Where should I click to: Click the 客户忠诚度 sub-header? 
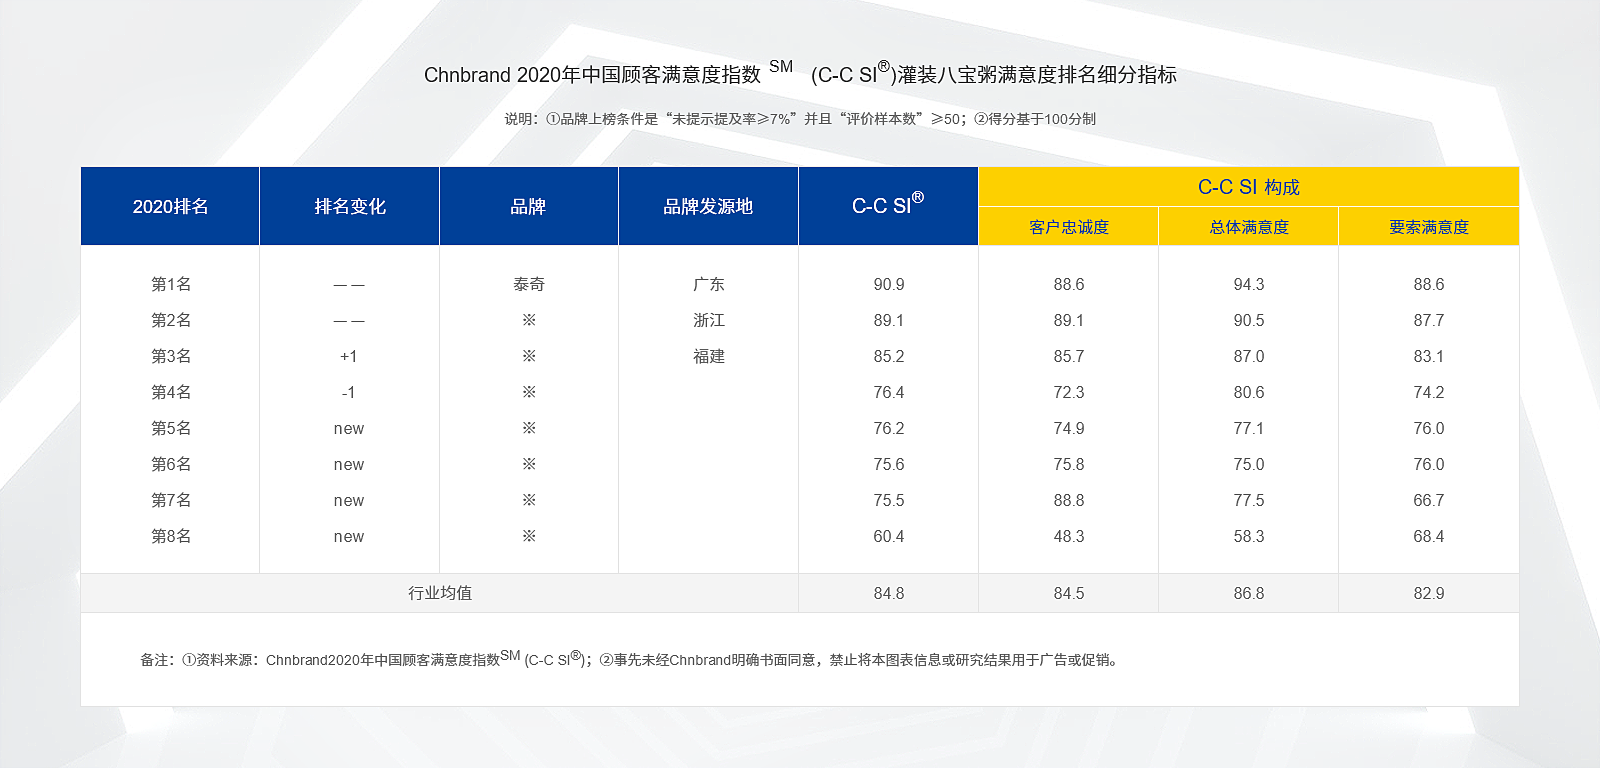(x=1068, y=227)
